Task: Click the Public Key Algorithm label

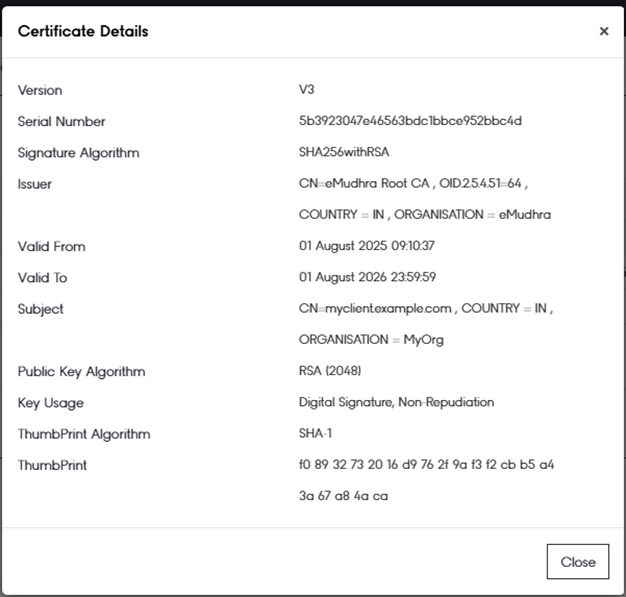Action: point(81,371)
